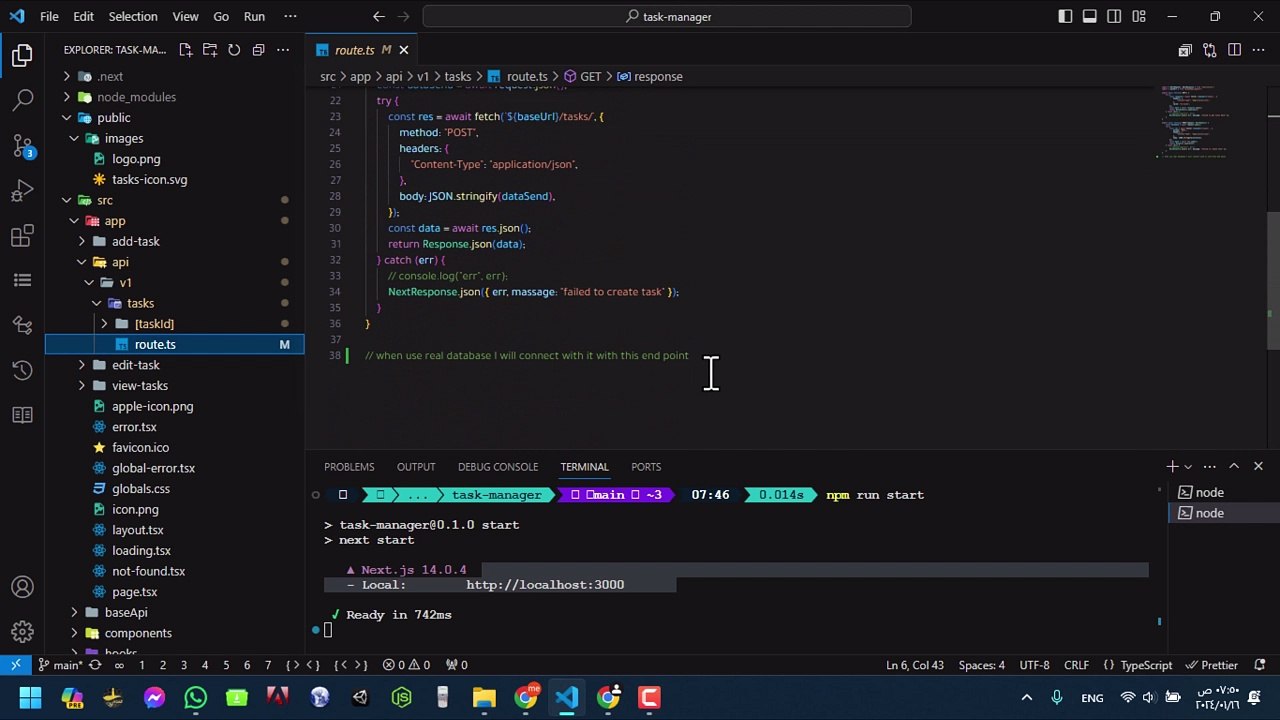Switch to the Problems tab
This screenshot has height=720, width=1280.
click(349, 467)
